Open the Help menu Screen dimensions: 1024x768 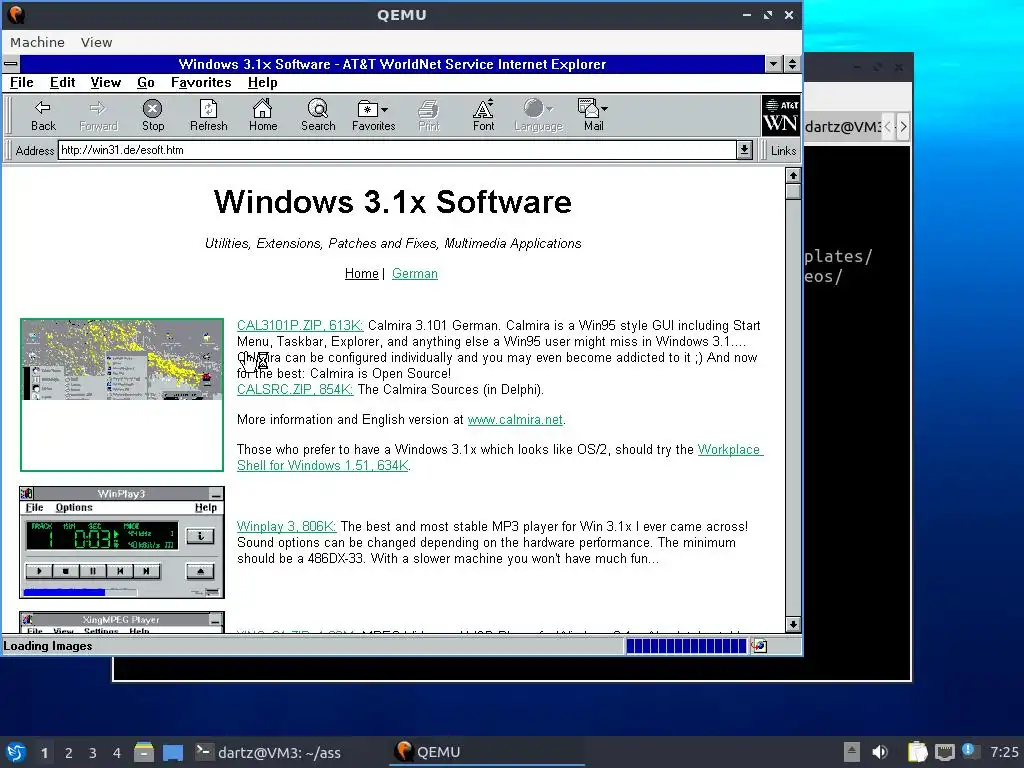point(263,83)
